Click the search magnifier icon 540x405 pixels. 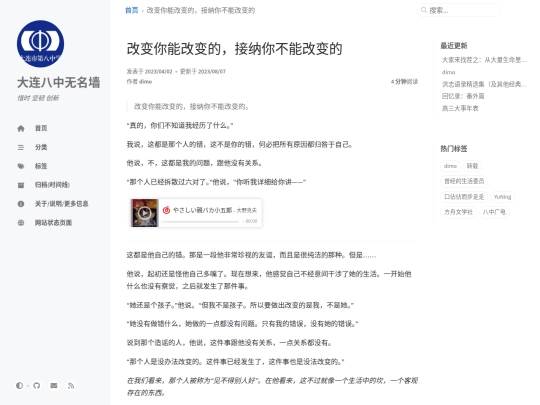tap(424, 10)
